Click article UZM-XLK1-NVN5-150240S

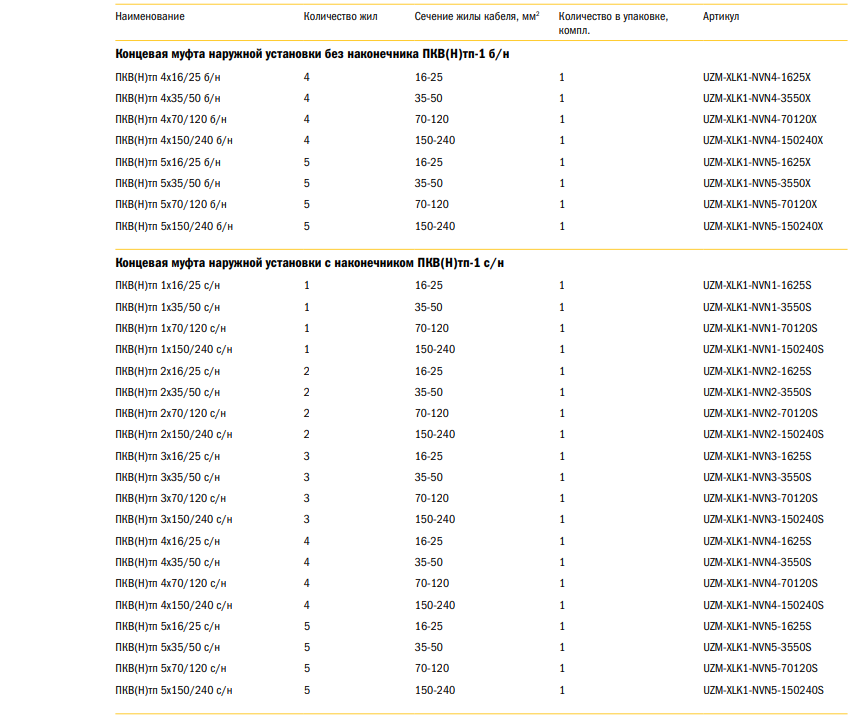tap(764, 690)
